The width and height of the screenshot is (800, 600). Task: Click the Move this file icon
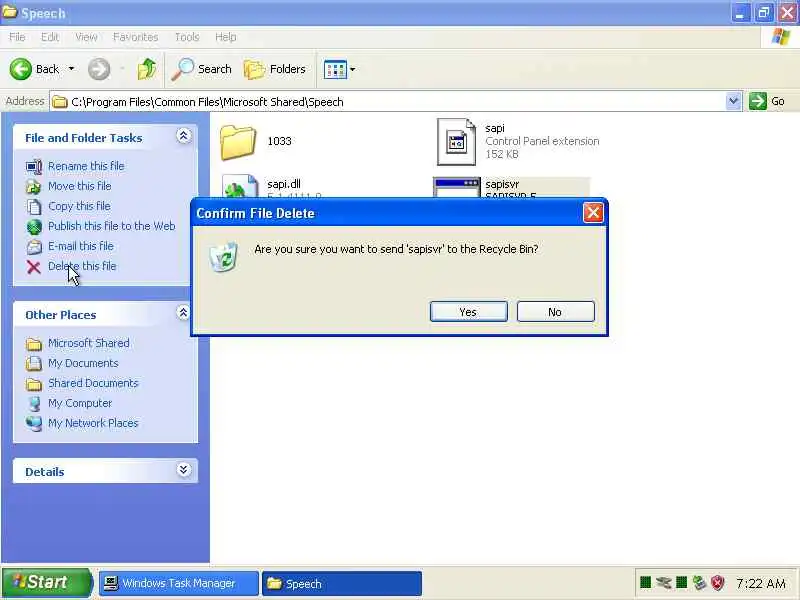point(34,187)
